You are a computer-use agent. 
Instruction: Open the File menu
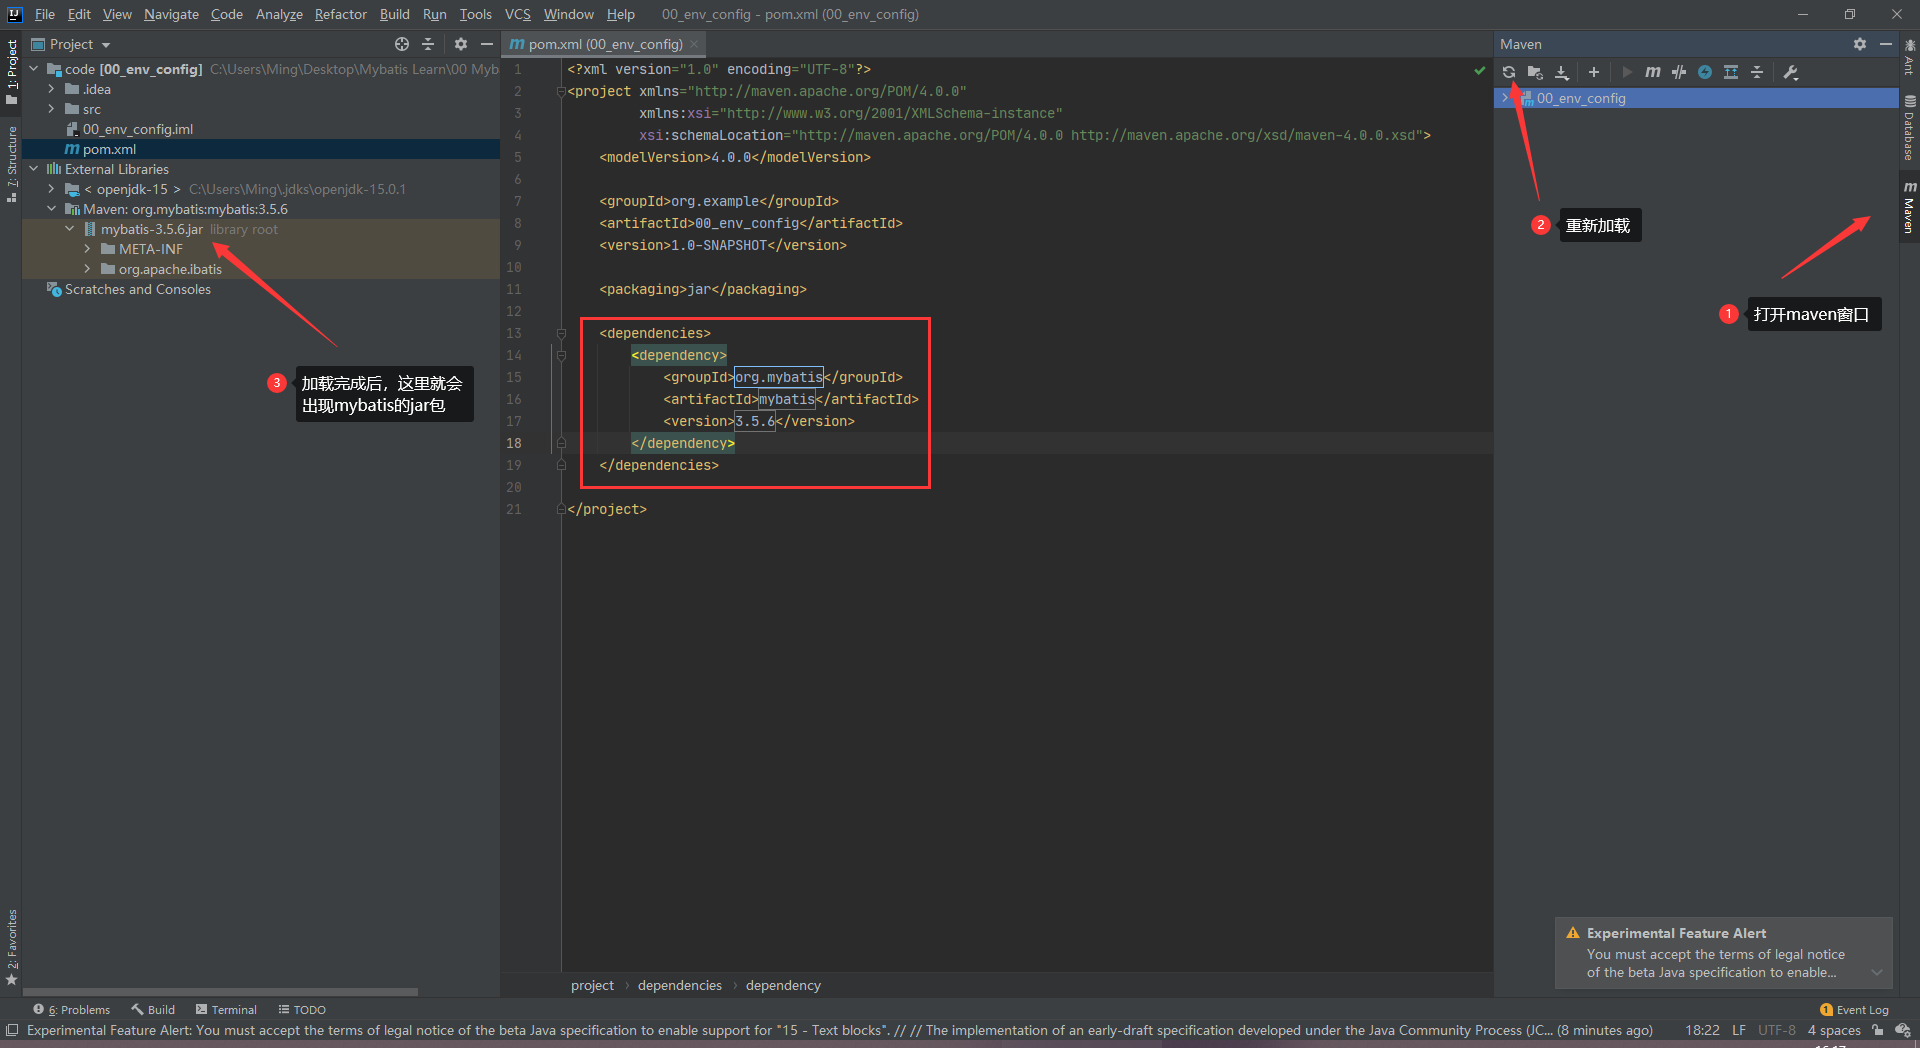pos(45,14)
